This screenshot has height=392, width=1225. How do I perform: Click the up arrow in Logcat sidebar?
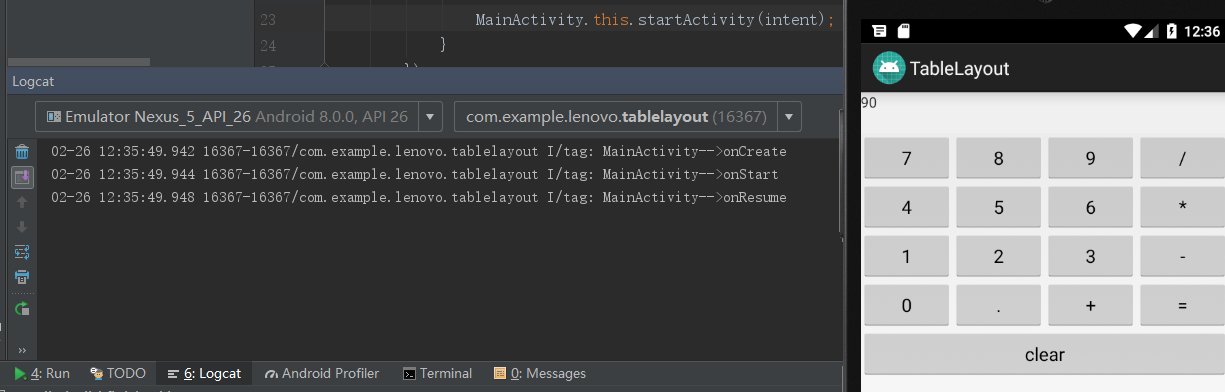pos(22,202)
